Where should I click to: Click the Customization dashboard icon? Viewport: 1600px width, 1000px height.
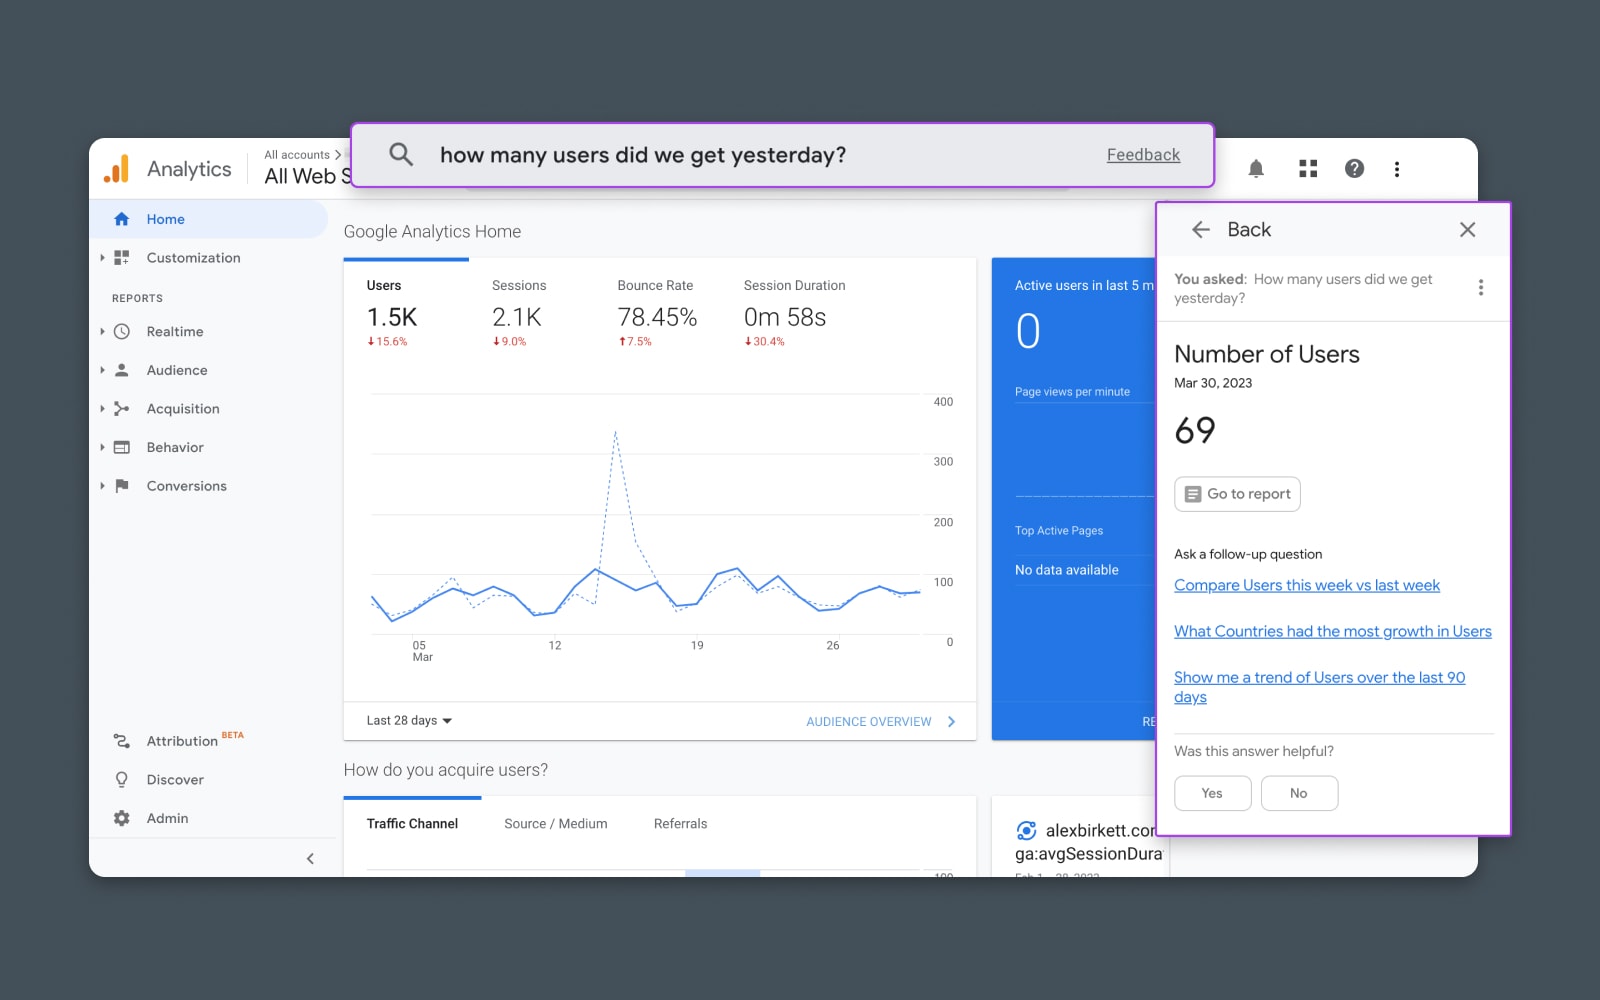point(121,258)
